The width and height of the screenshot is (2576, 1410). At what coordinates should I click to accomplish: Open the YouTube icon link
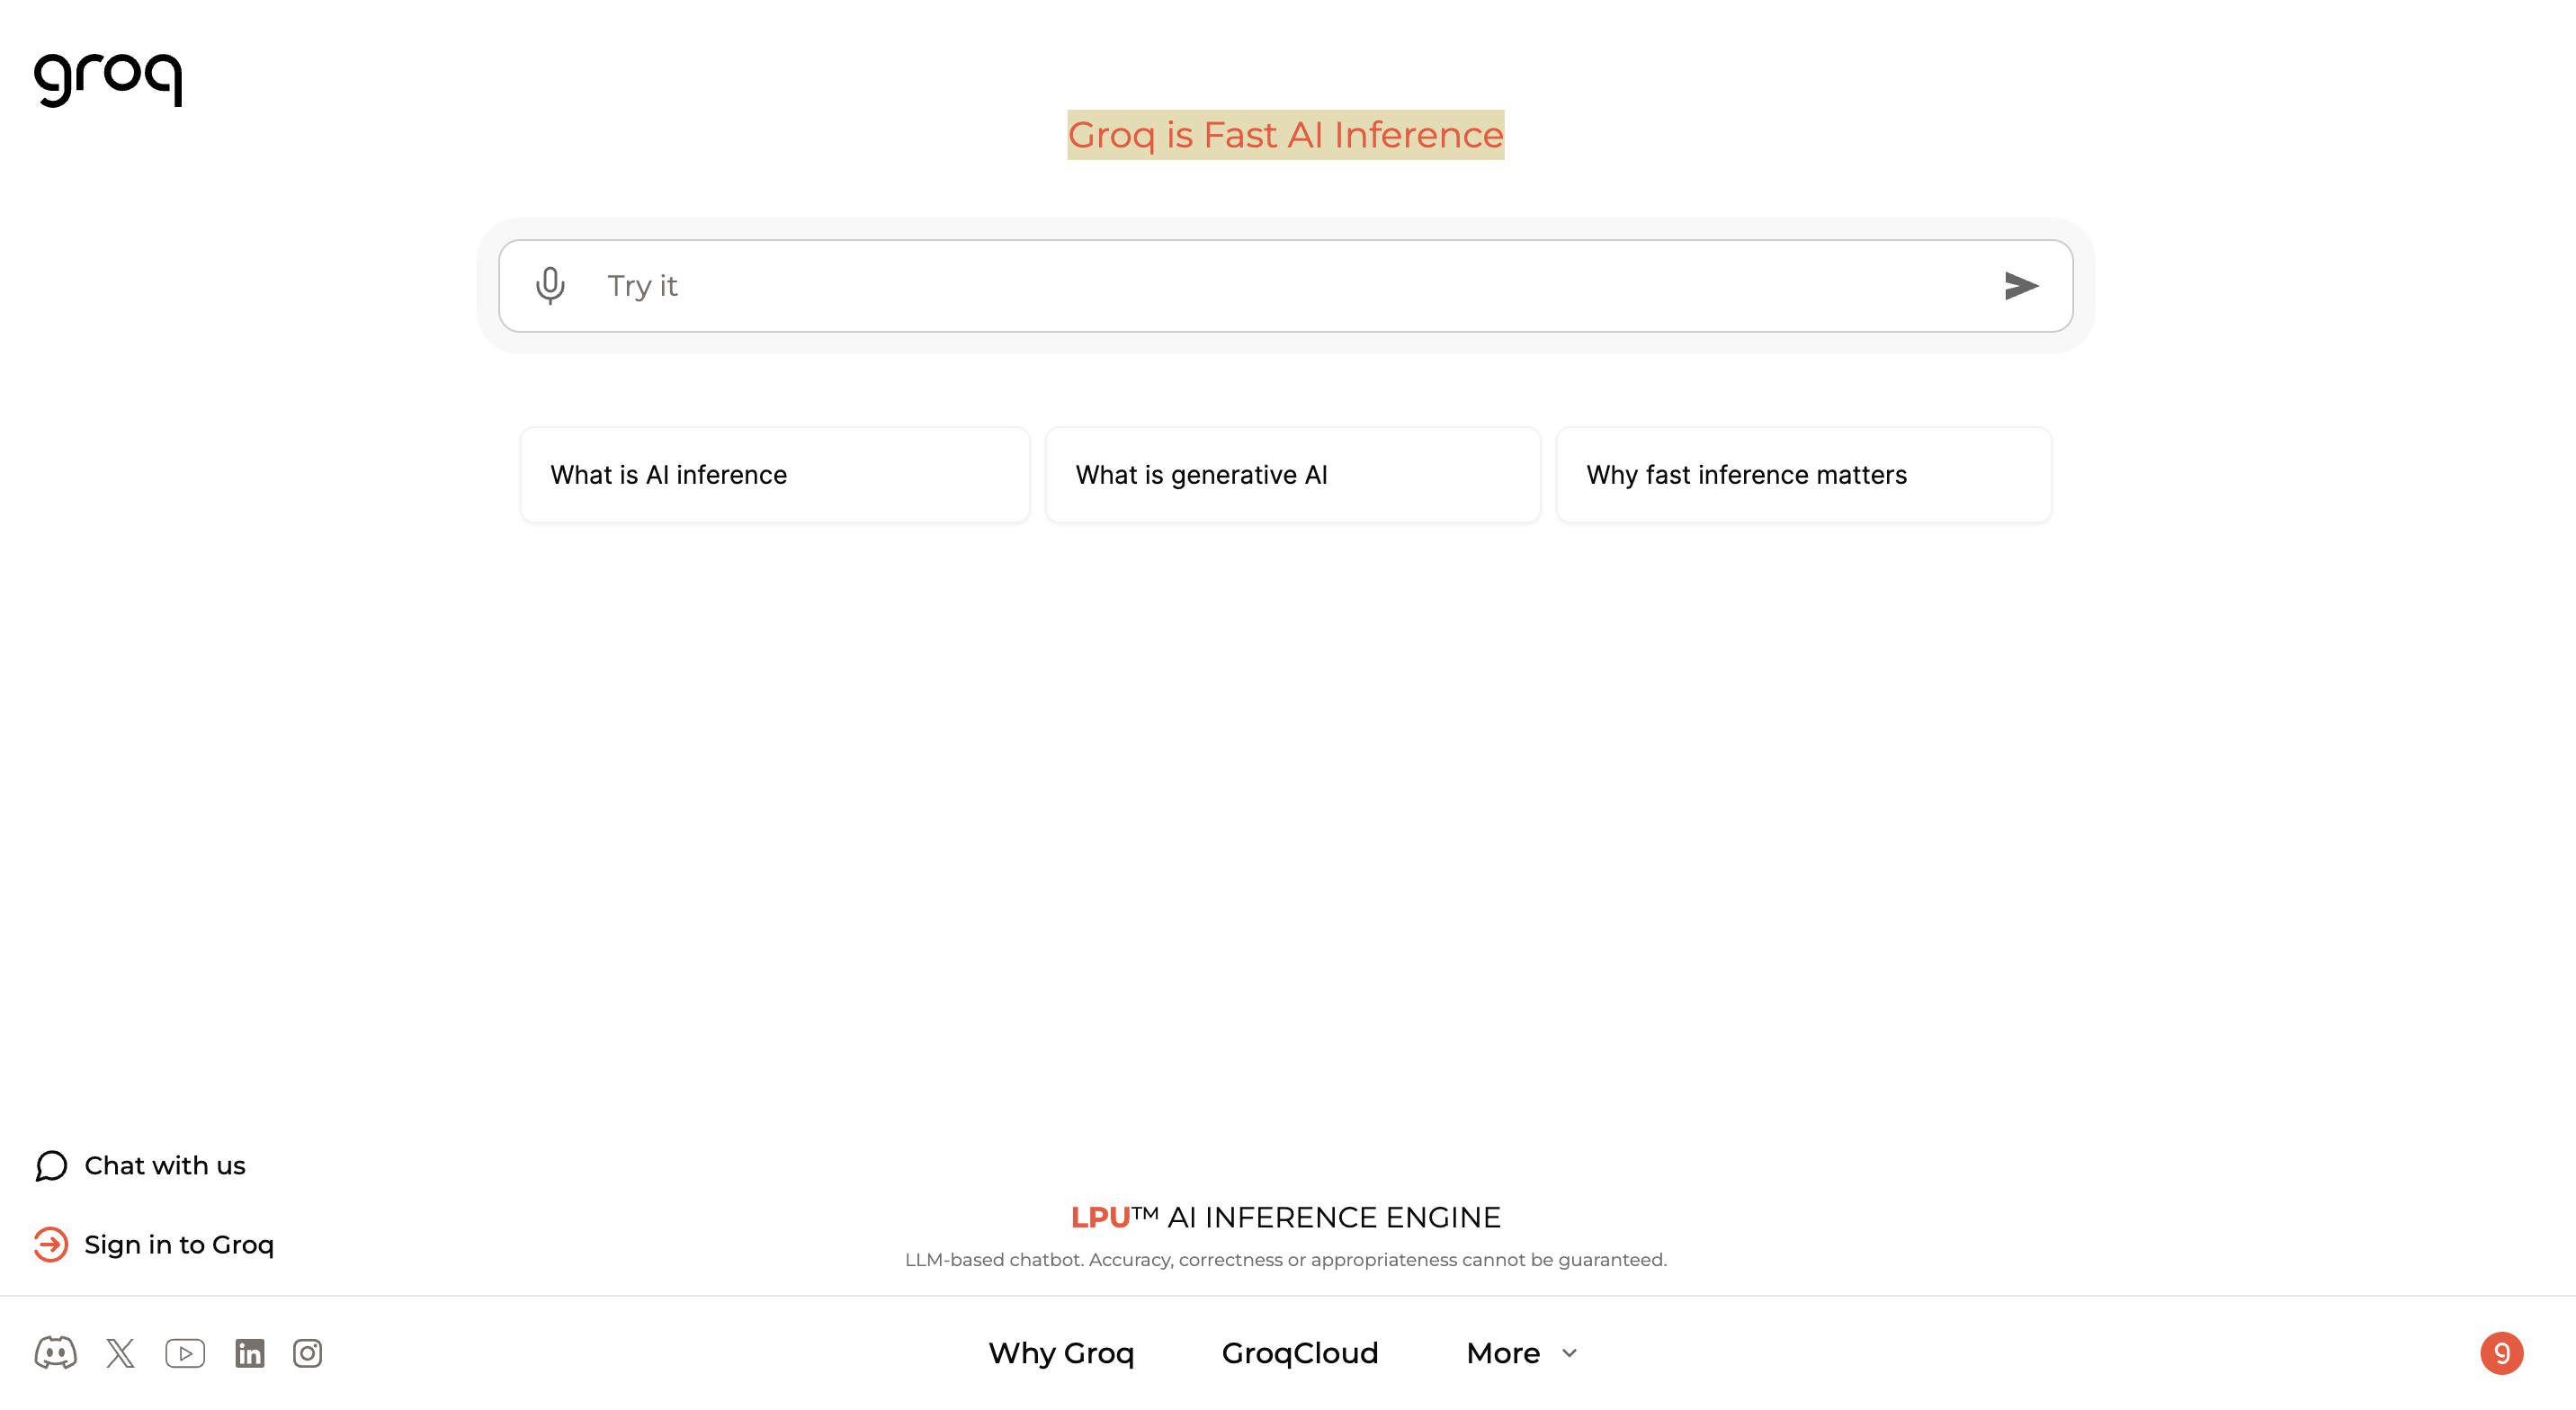coord(185,1353)
